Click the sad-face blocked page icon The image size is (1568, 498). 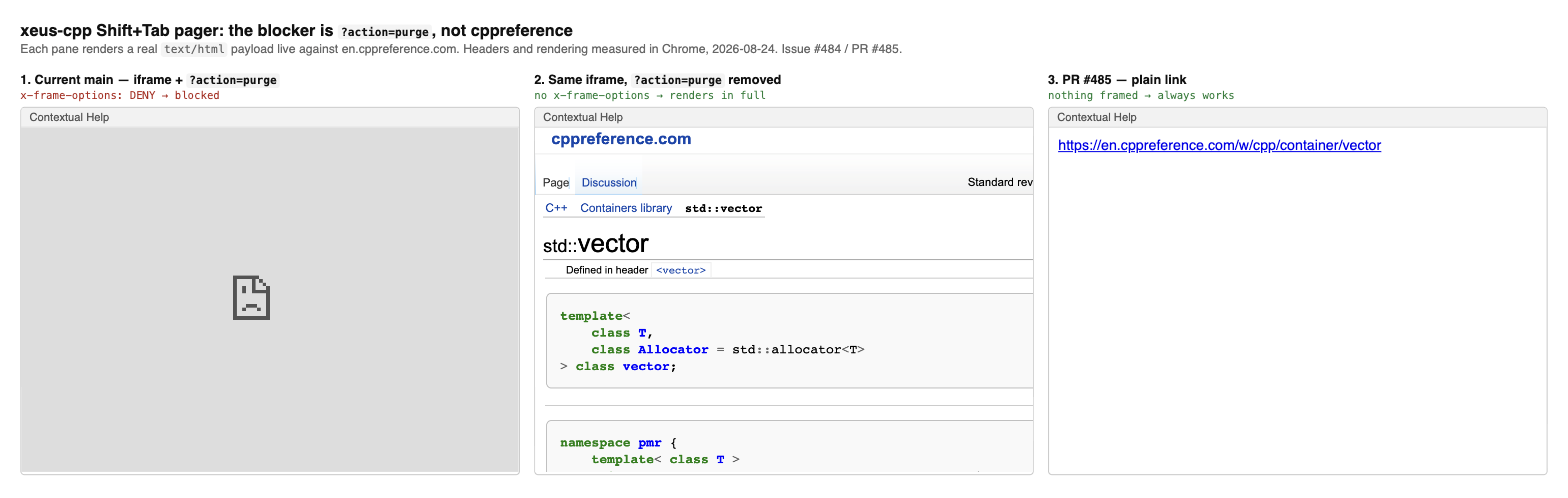pyautogui.click(x=252, y=298)
